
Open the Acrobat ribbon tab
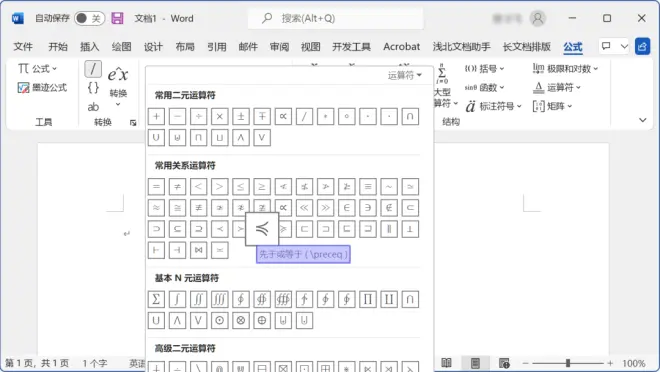coord(401,47)
